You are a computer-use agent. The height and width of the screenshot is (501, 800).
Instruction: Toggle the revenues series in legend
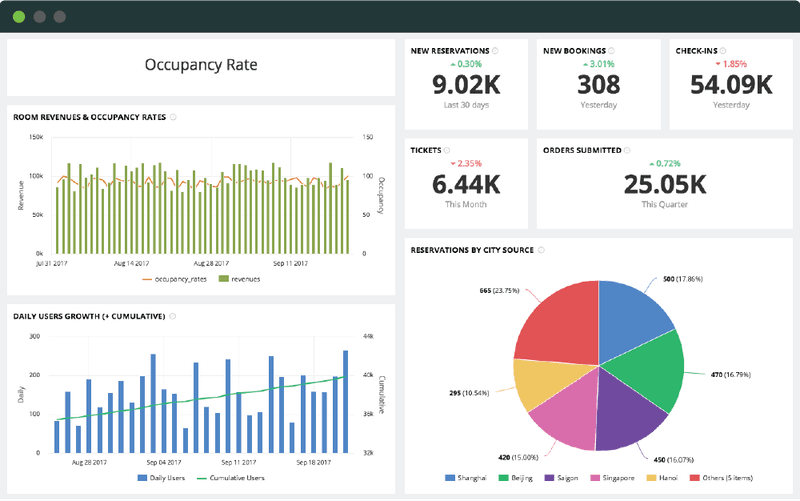239,279
